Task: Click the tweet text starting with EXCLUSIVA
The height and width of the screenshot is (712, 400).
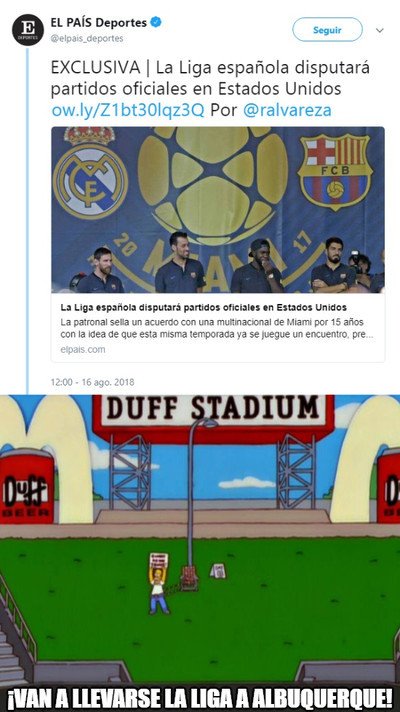Action: click(x=210, y=78)
